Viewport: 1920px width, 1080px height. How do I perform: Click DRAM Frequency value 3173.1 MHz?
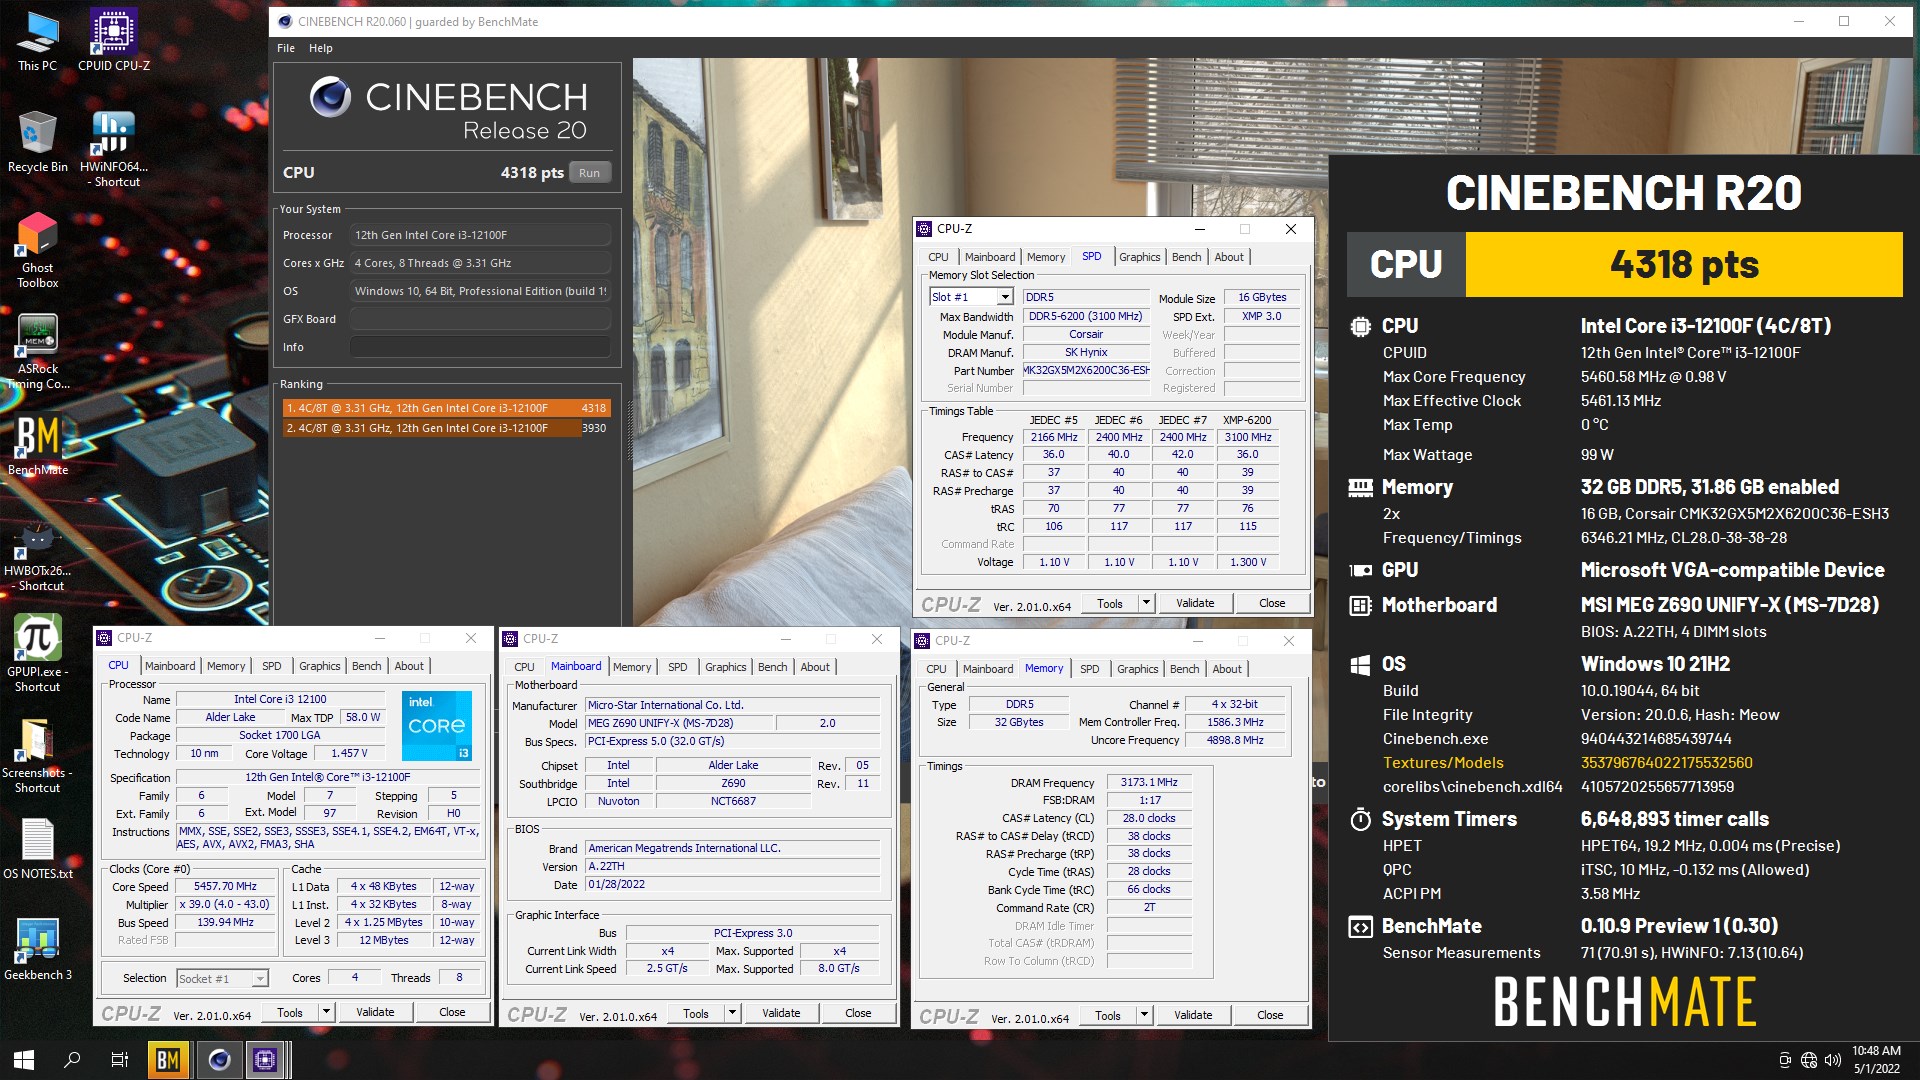pos(1149,783)
